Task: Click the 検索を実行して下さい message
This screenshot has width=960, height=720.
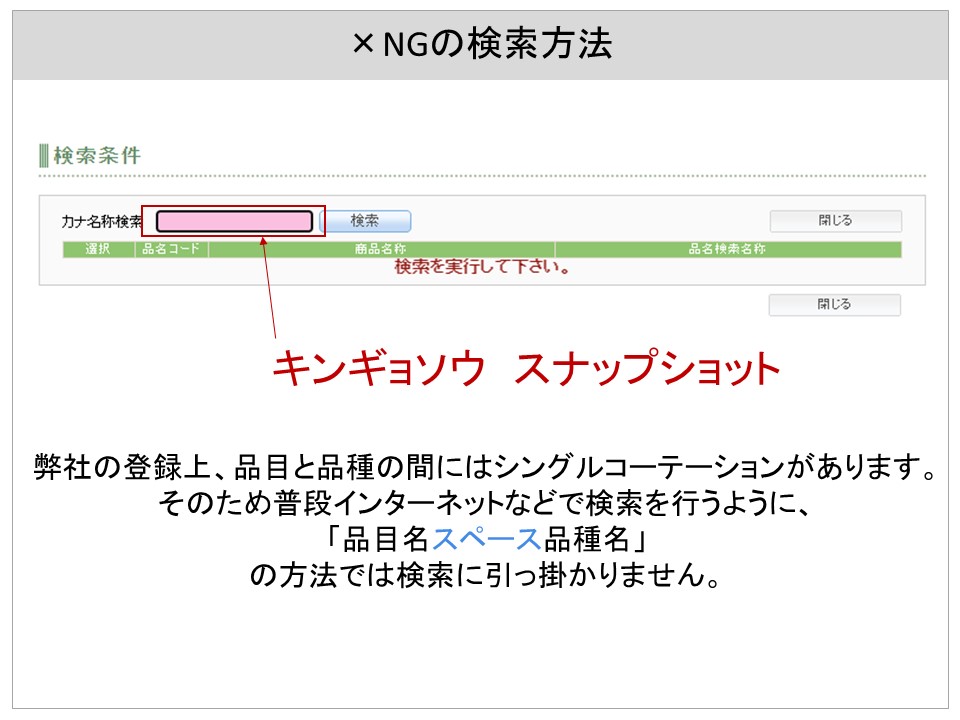Action: point(482,267)
